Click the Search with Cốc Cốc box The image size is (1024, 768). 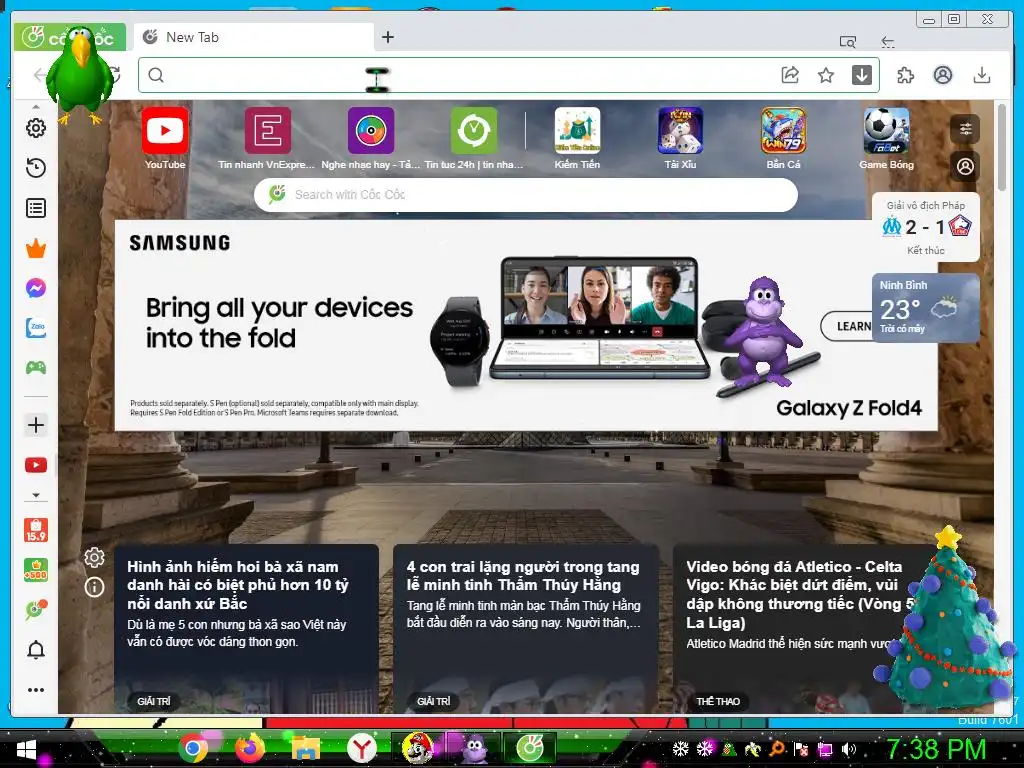526,195
